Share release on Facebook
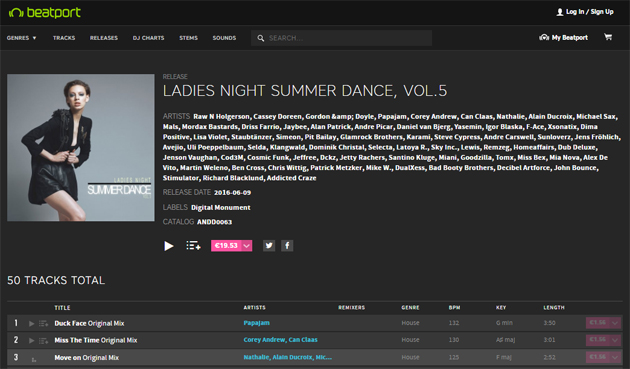The image size is (630, 369). click(287, 246)
